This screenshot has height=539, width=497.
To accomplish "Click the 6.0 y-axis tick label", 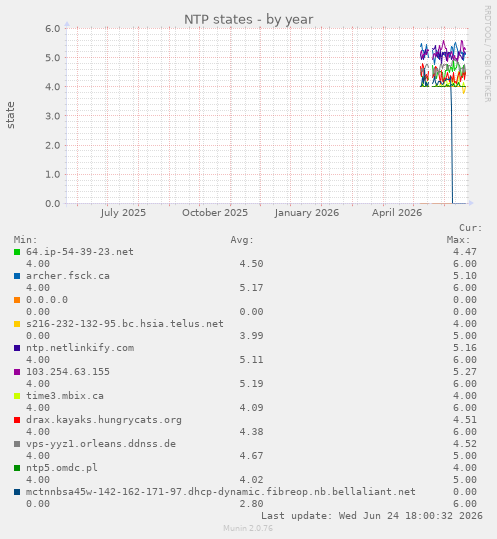I will pos(53,29).
